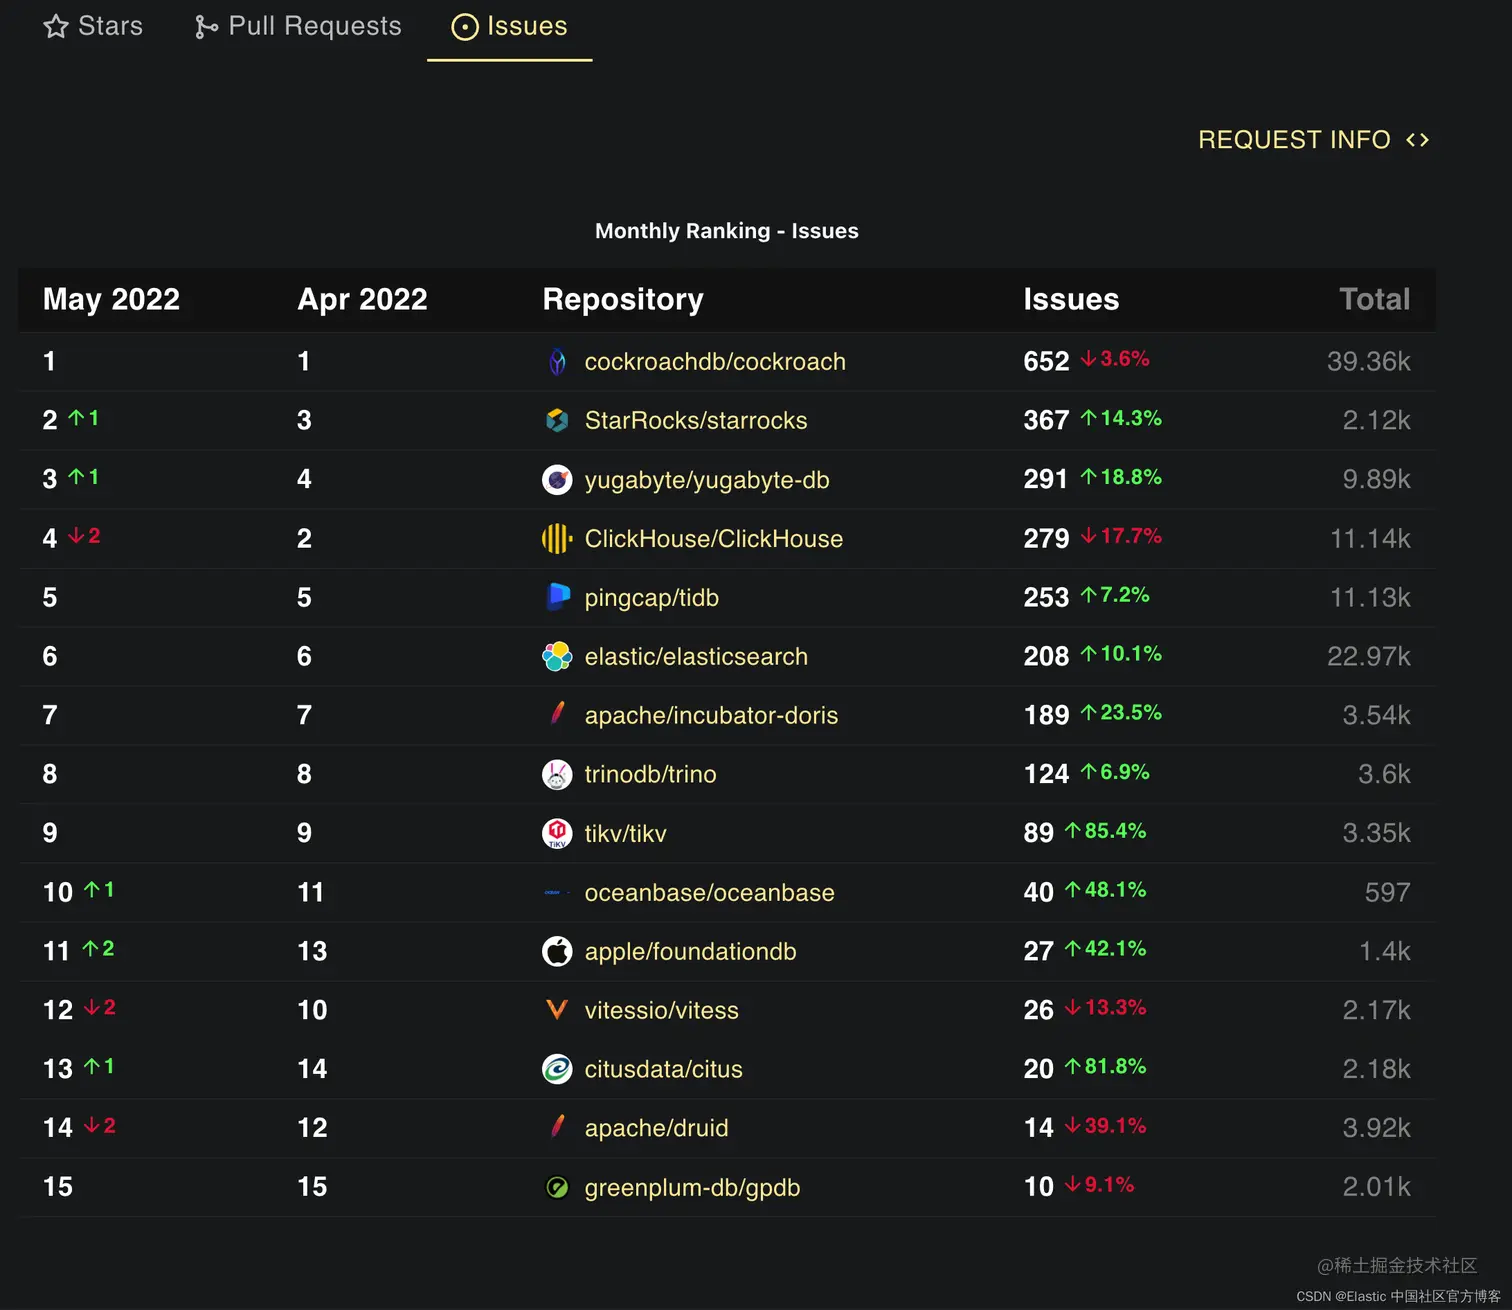This screenshot has height=1310, width=1512.
Task: Click the Apr 2022 column header
Action: [362, 299]
